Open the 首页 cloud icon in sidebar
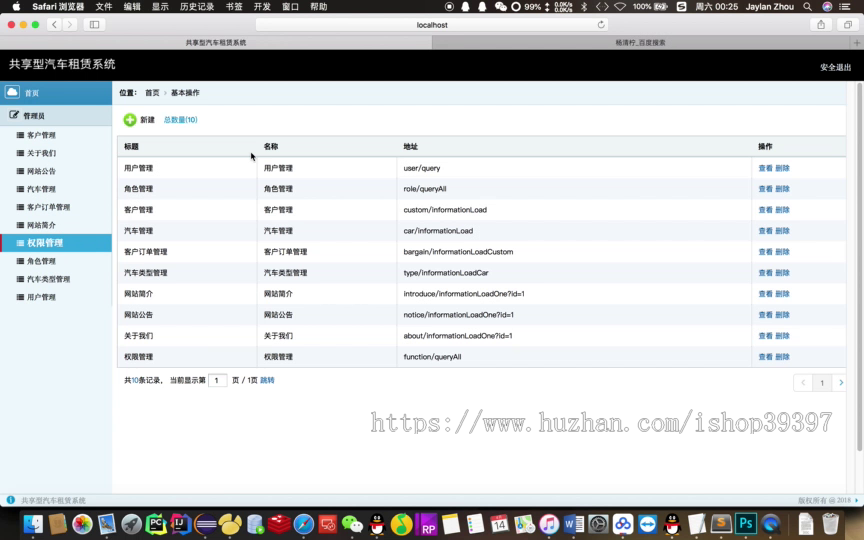The height and width of the screenshot is (540, 864). point(12,92)
